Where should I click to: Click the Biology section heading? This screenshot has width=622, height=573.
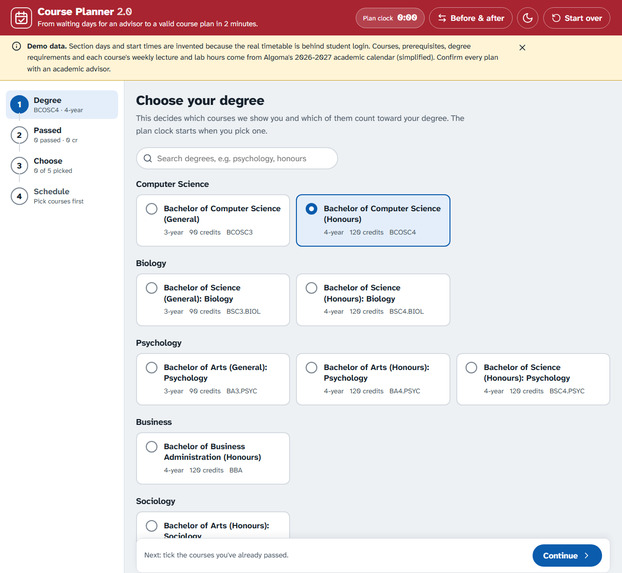click(x=151, y=263)
